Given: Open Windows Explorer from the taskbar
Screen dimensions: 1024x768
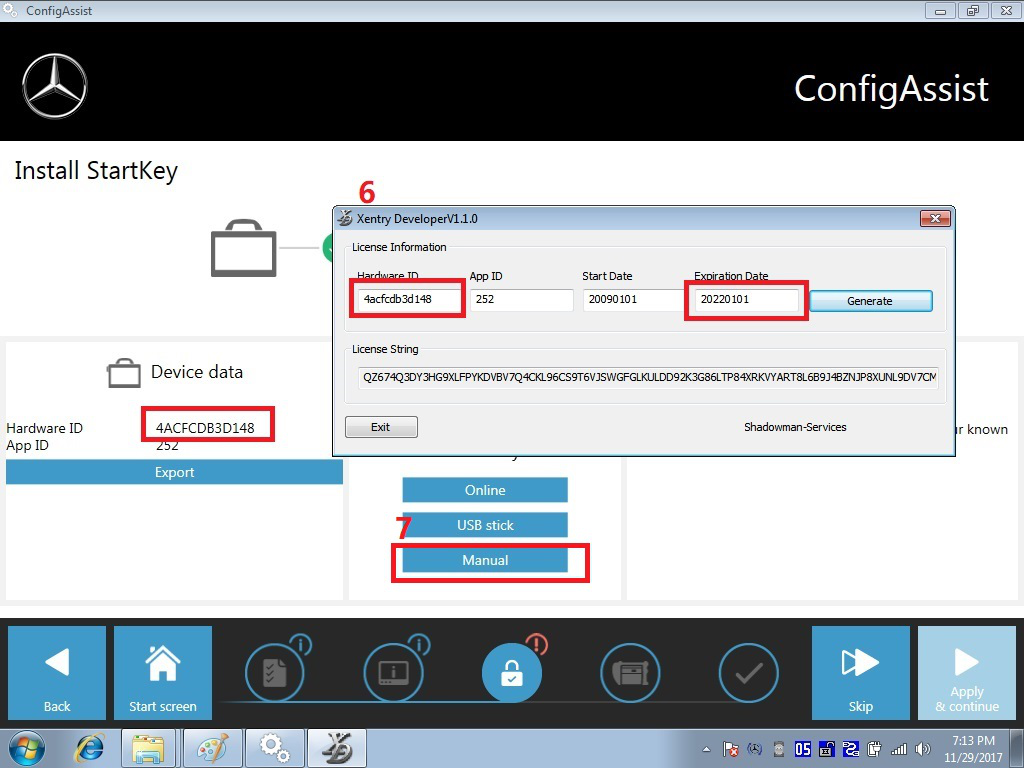Looking at the screenshot, I should click(x=148, y=747).
